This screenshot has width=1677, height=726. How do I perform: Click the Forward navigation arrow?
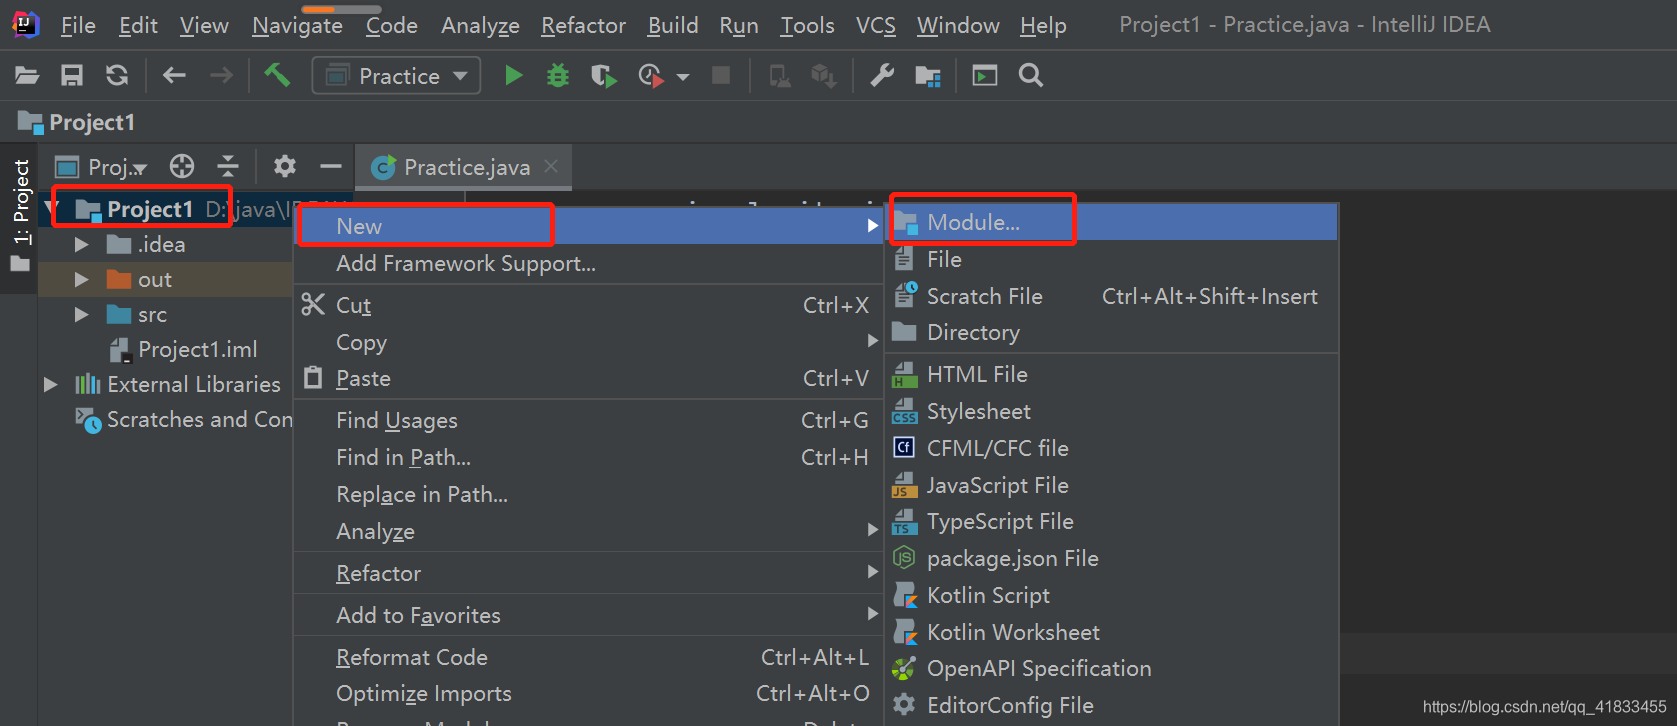point(221,76)
